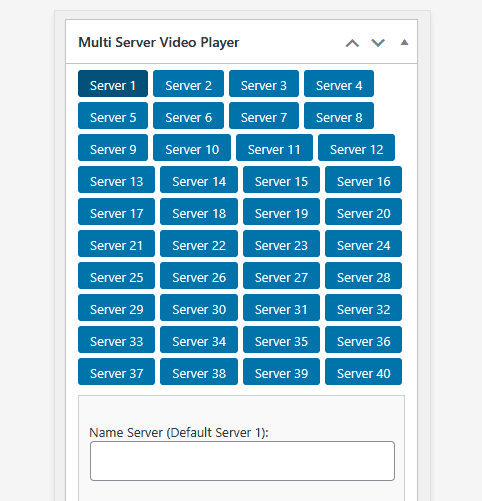This screenshot has width=482, height=501.
Task: Switch to the Server 2 tab
Action: (x=188, y=84)
